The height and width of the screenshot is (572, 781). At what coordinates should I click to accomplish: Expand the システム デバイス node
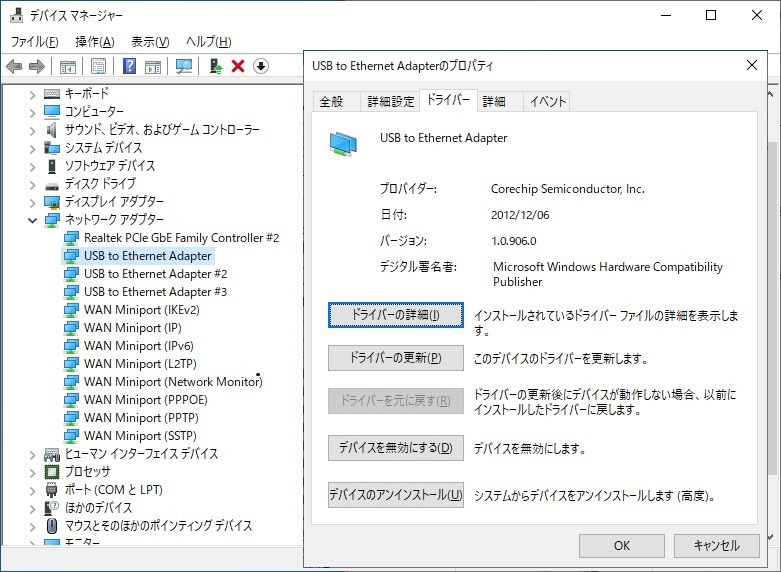click(x=32, y=148)
